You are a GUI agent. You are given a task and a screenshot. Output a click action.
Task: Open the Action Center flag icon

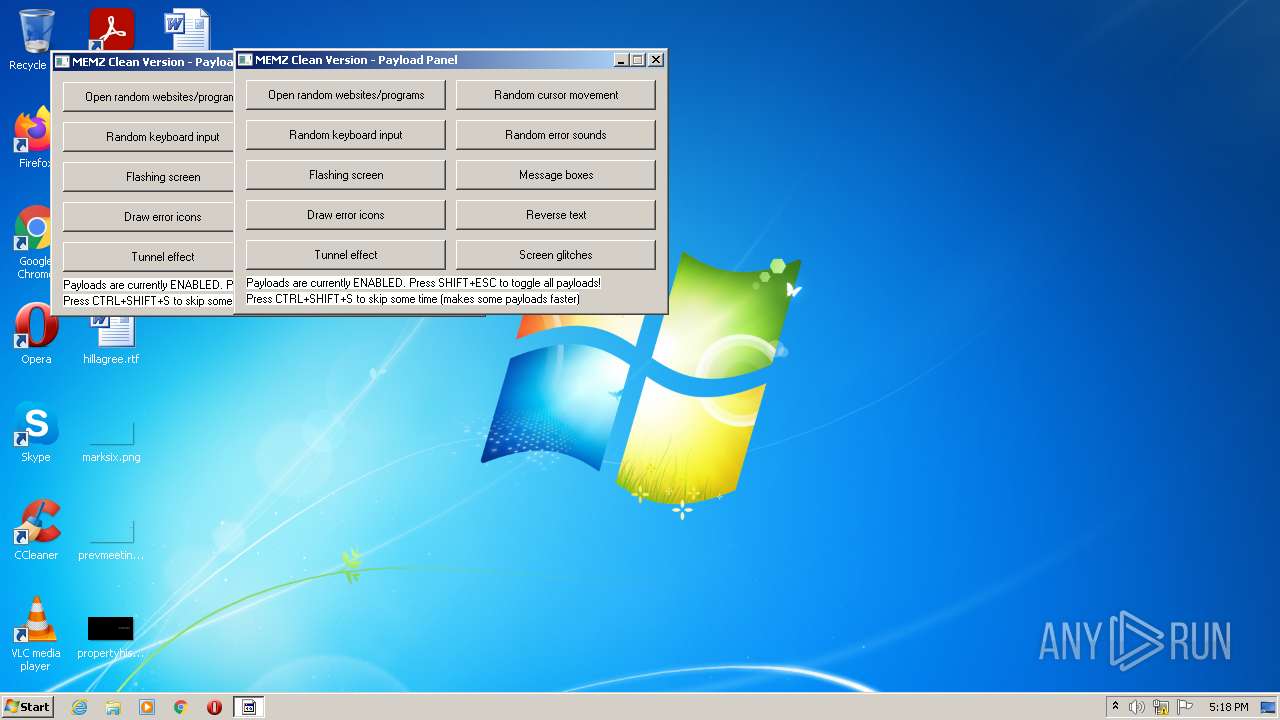click(x=1185, y=707)
